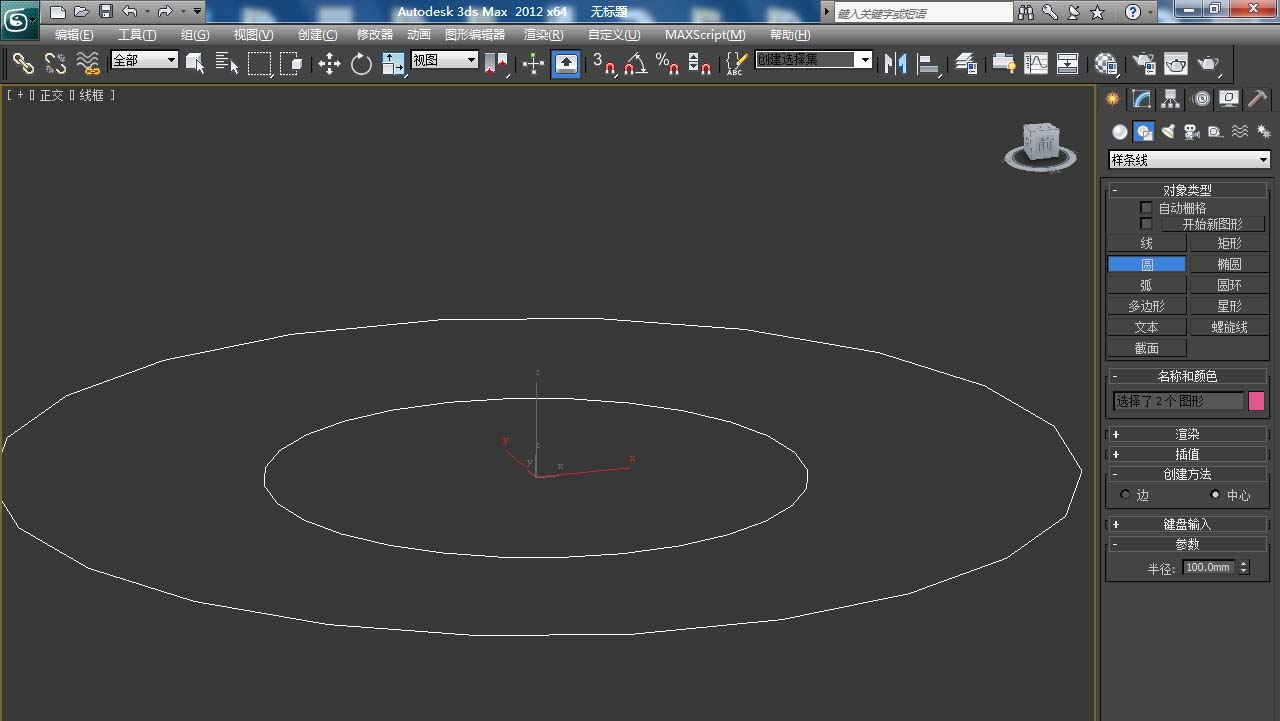Open the Material Editor icon
The width and height of the screenshot is (1280, 721).
pyautogui.click(x=1106, y=64)
